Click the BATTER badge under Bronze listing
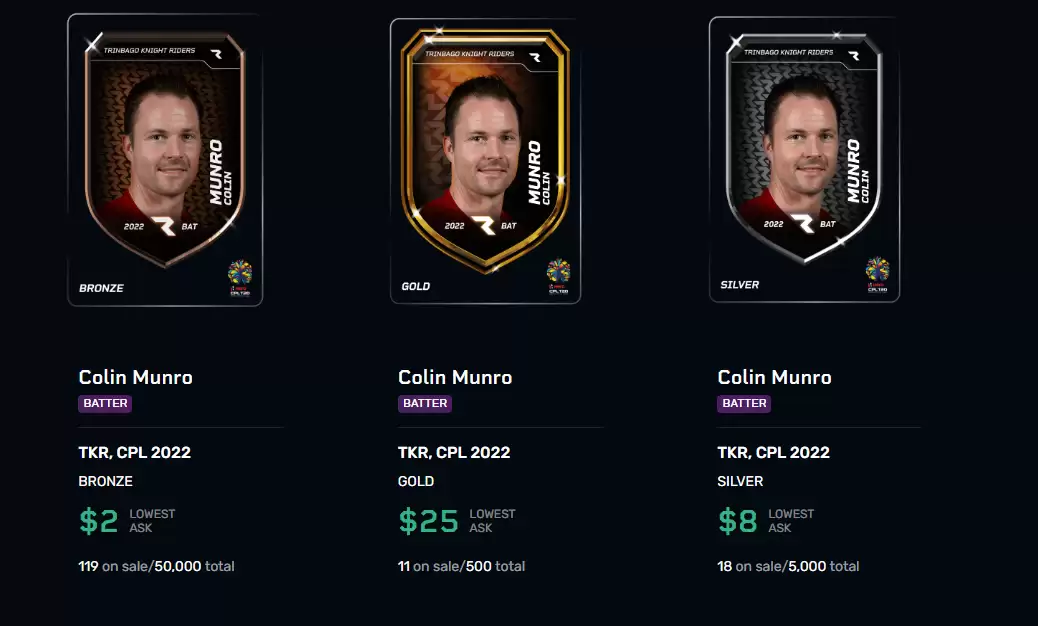1038x626 pixels. tap(105, 404)
